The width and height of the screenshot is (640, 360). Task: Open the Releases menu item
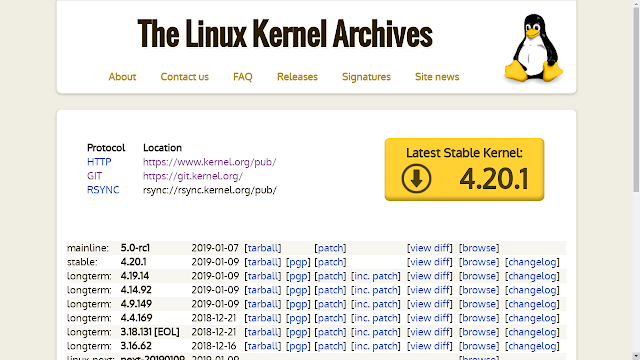[297, 77]
